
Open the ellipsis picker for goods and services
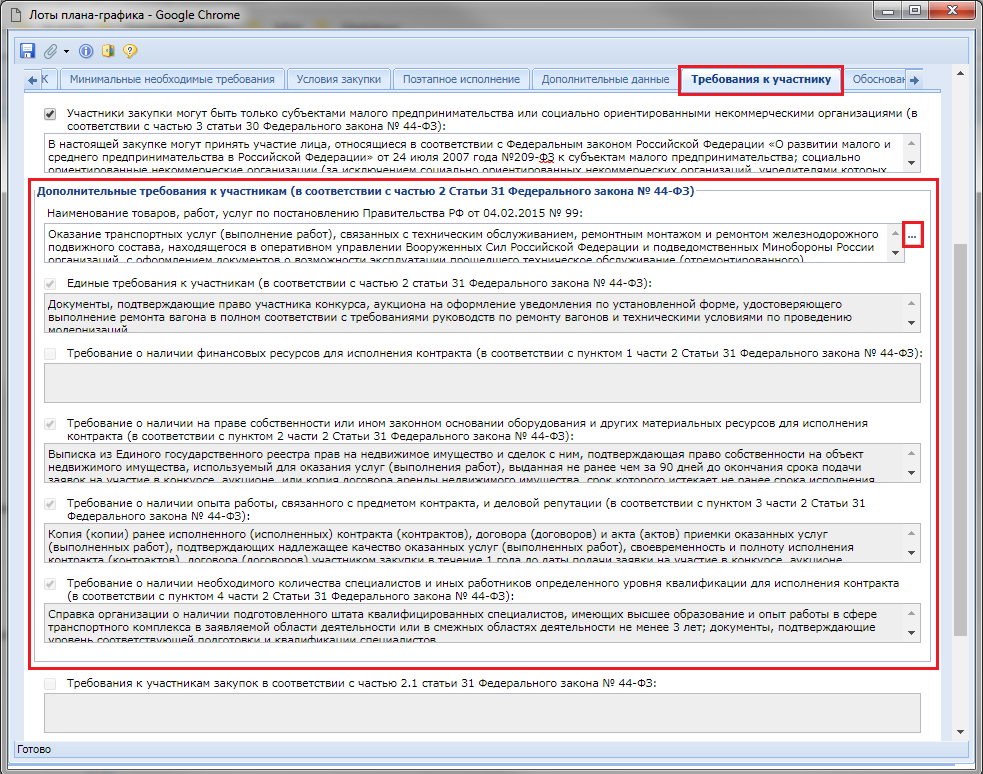pos(912,235)
